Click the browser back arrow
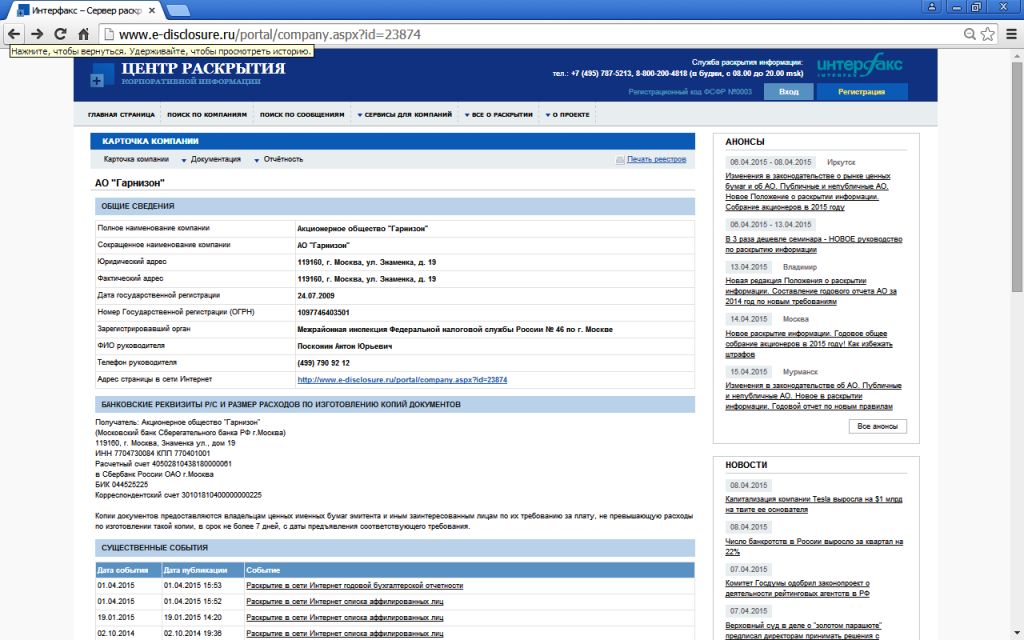 (x=13, y=33)
